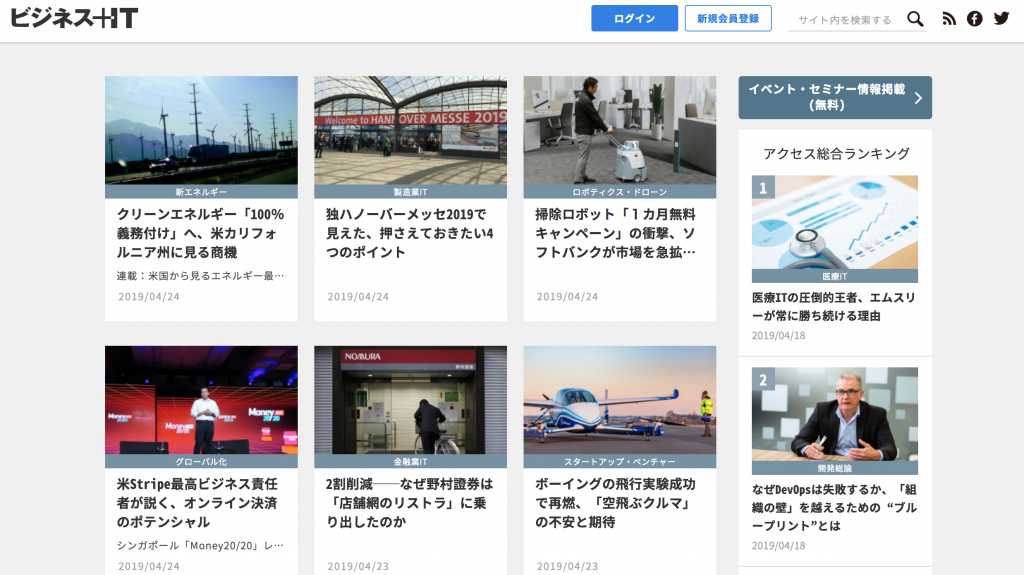Open the ボーイングの飛行実験成功 article title
1024x575 pixels.
point(615,503)
